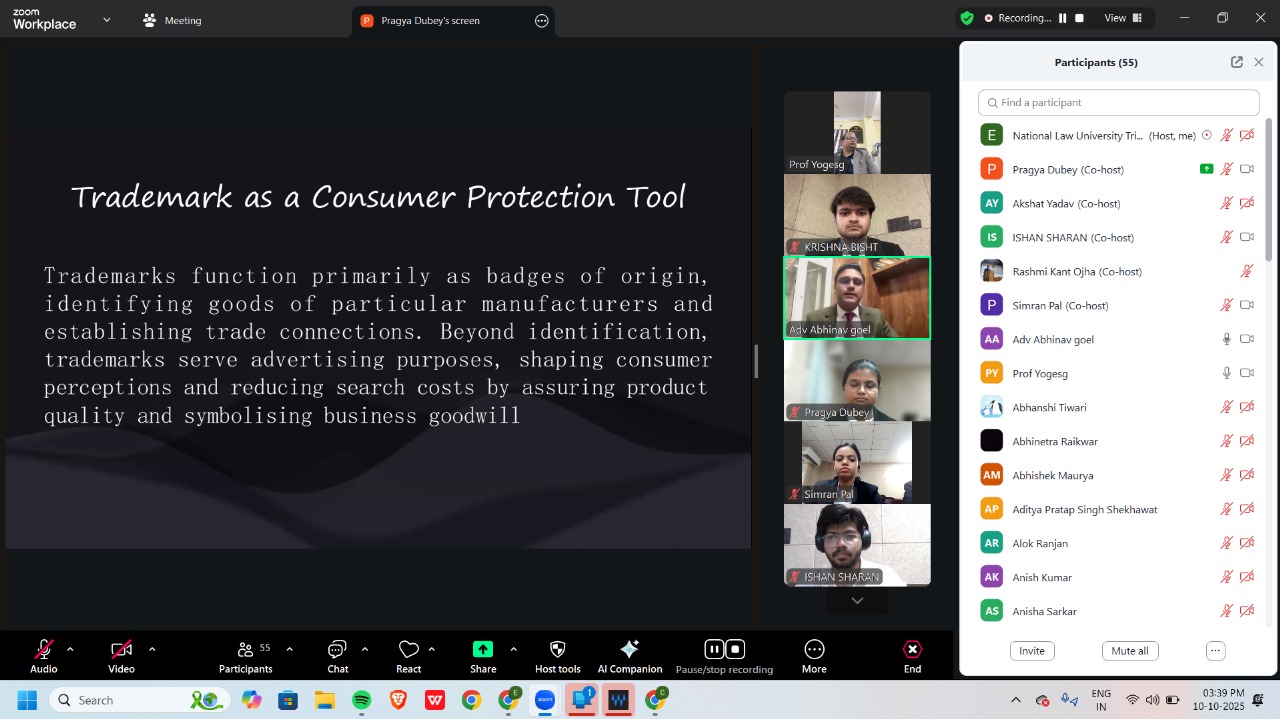Open the View dropdown at top
The width and height of the screenshot is (1280, 719).
[1121, 18]
